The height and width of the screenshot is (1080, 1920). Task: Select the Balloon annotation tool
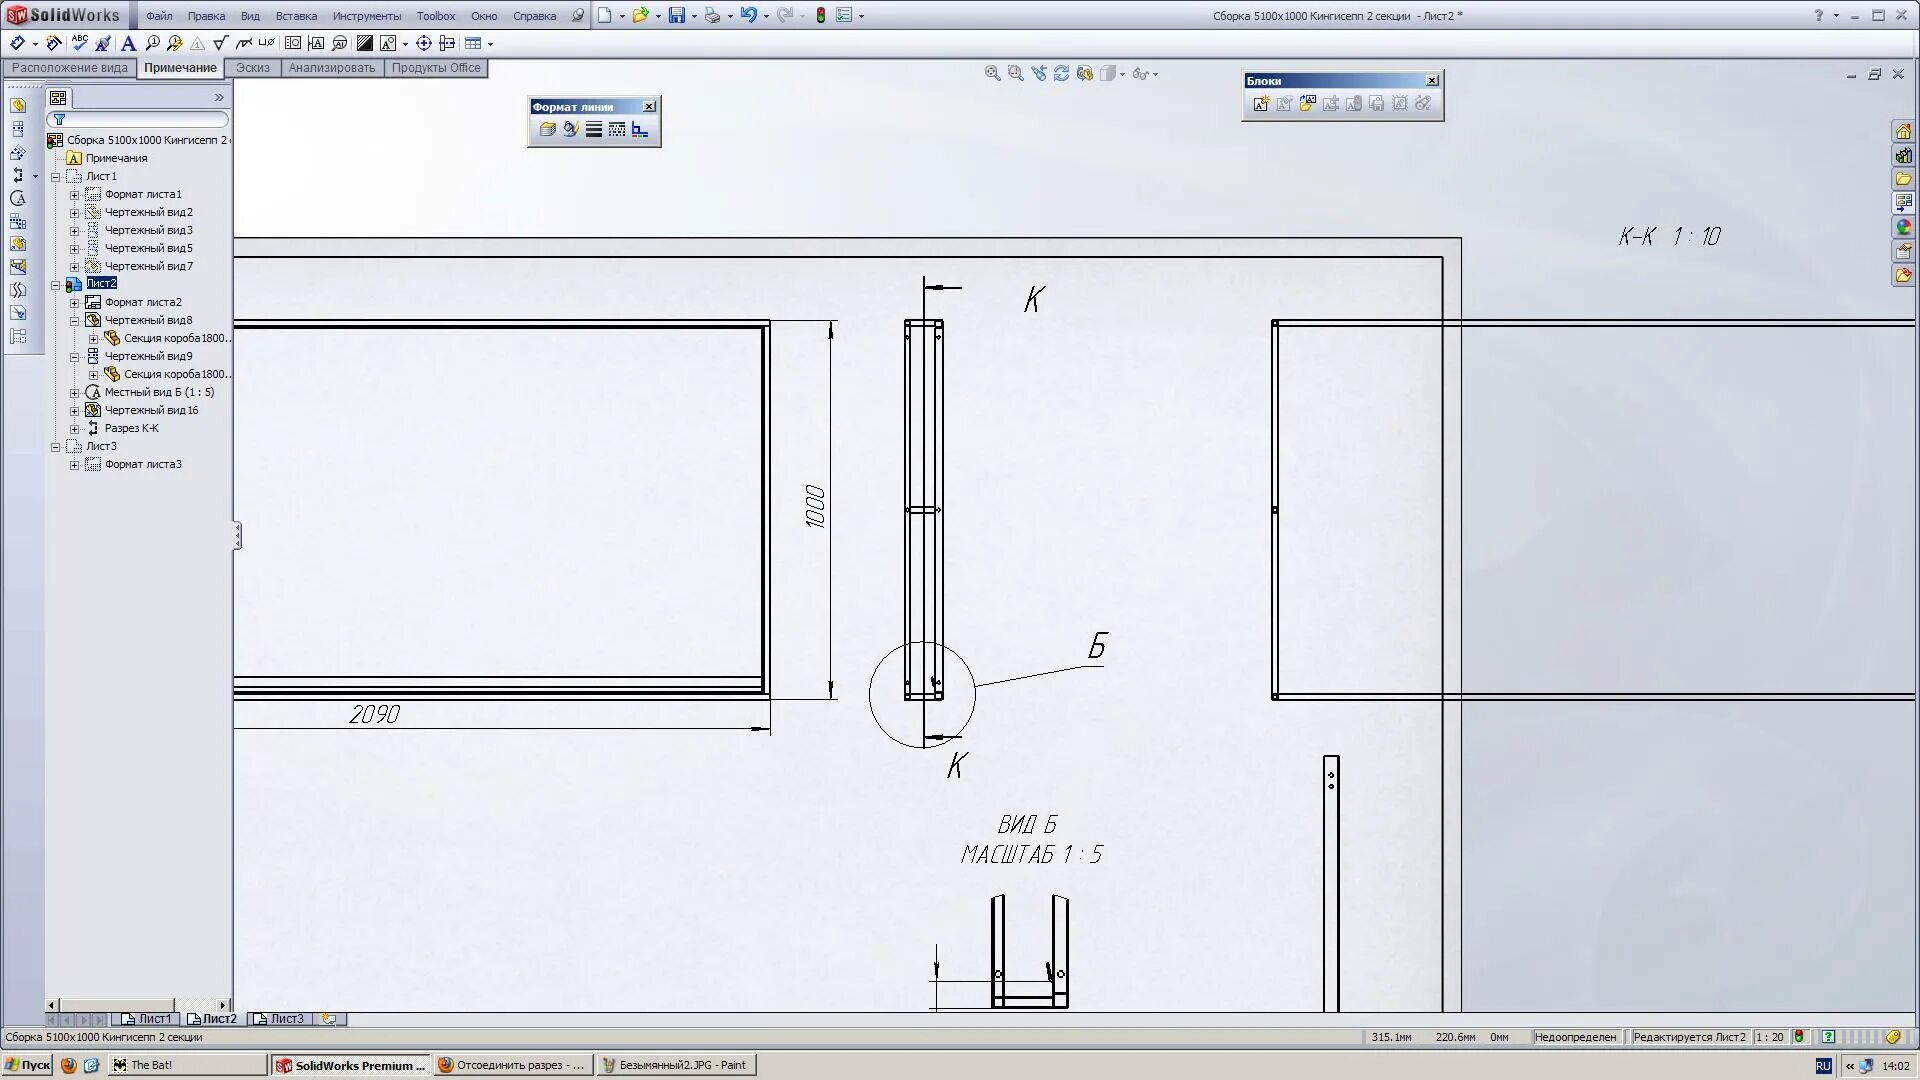tap(152, 43)
